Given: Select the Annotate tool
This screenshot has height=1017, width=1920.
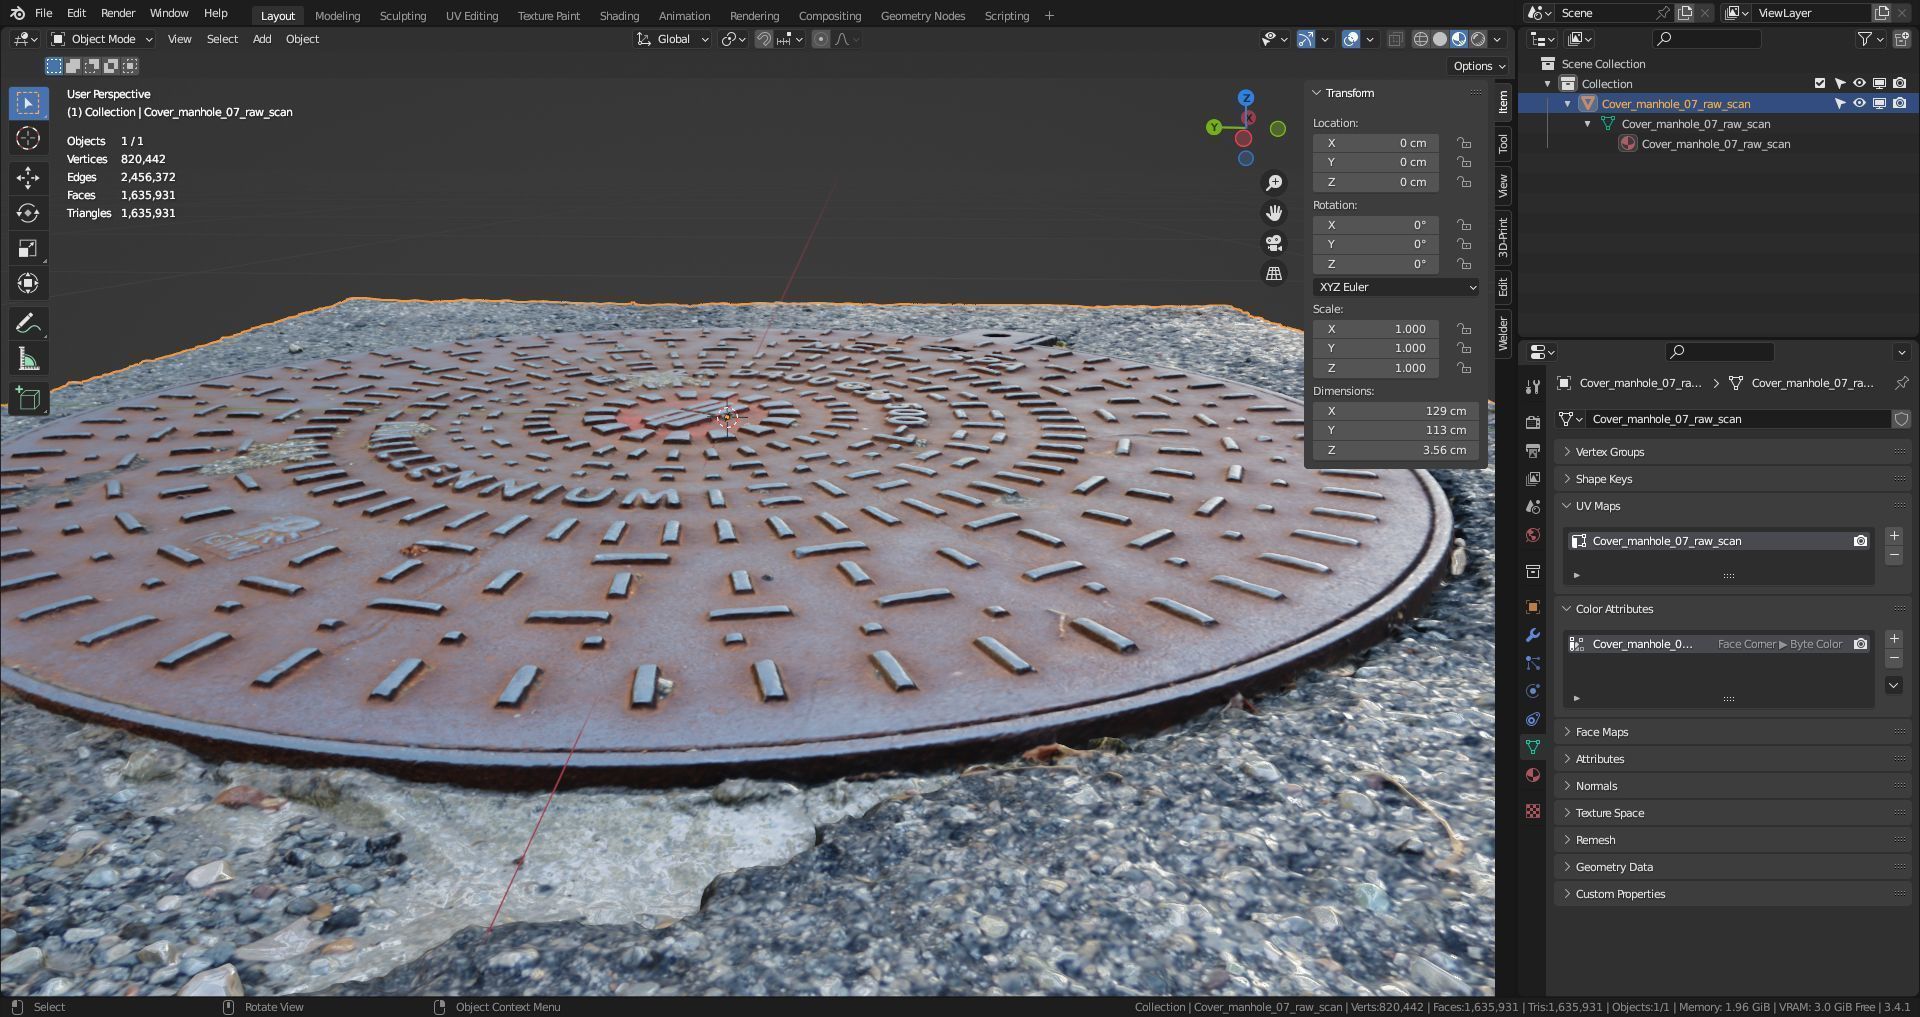Looking at the screenshot, I should tap(28, 324).
